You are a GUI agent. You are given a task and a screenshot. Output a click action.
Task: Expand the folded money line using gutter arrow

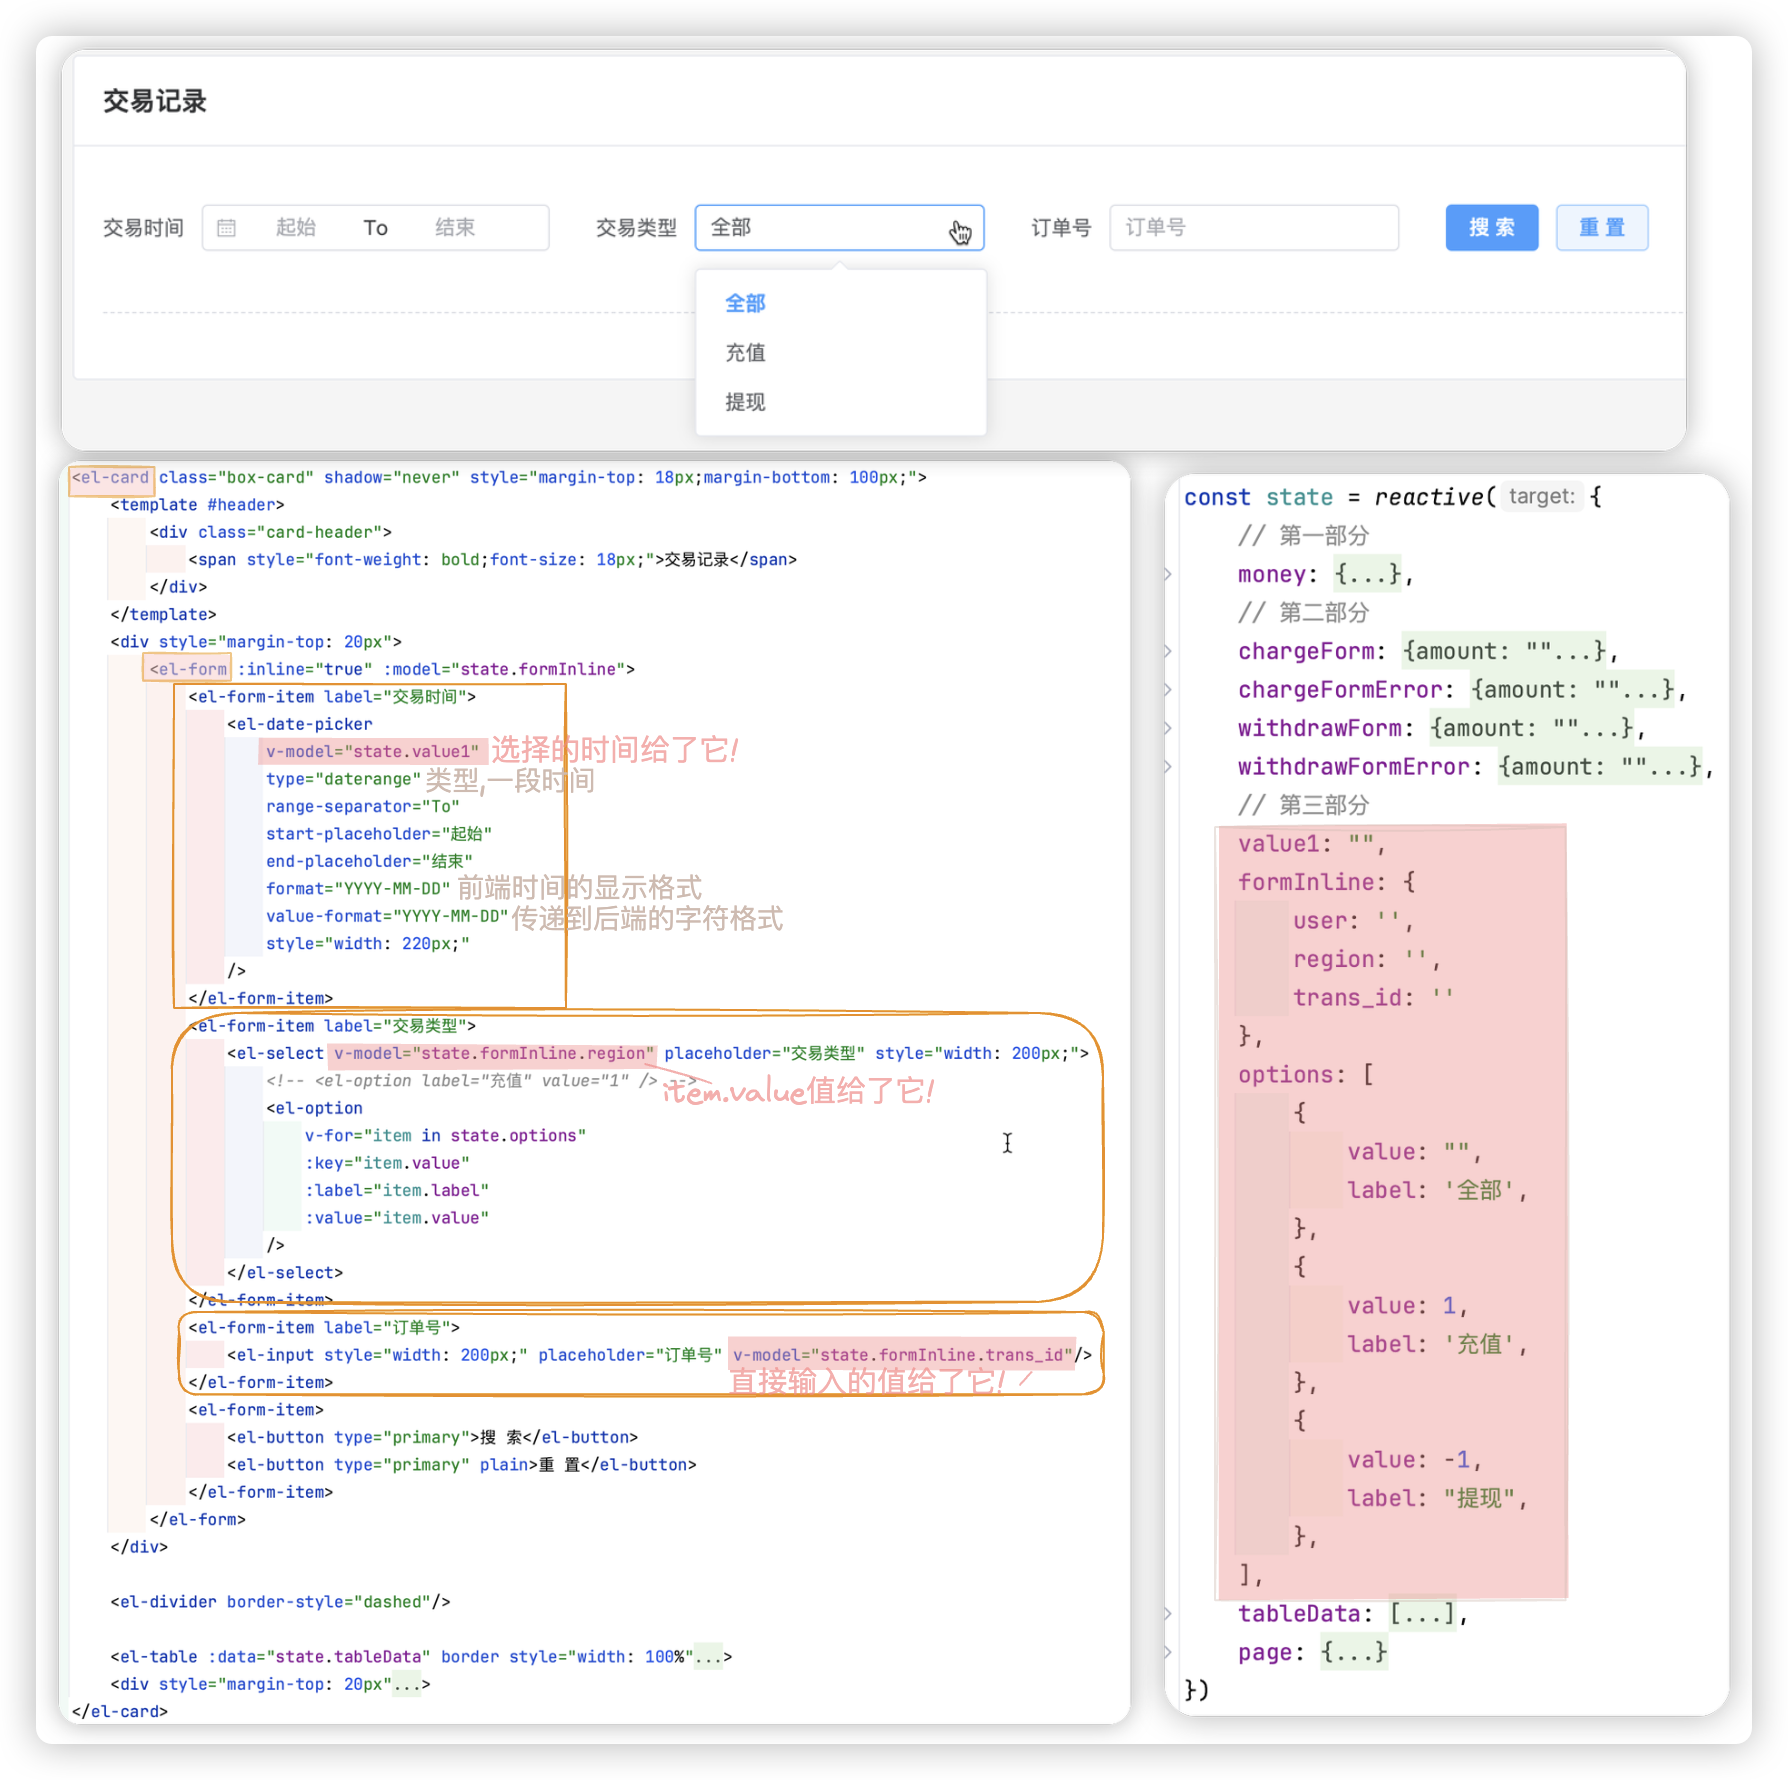(x=1168, y=575)
